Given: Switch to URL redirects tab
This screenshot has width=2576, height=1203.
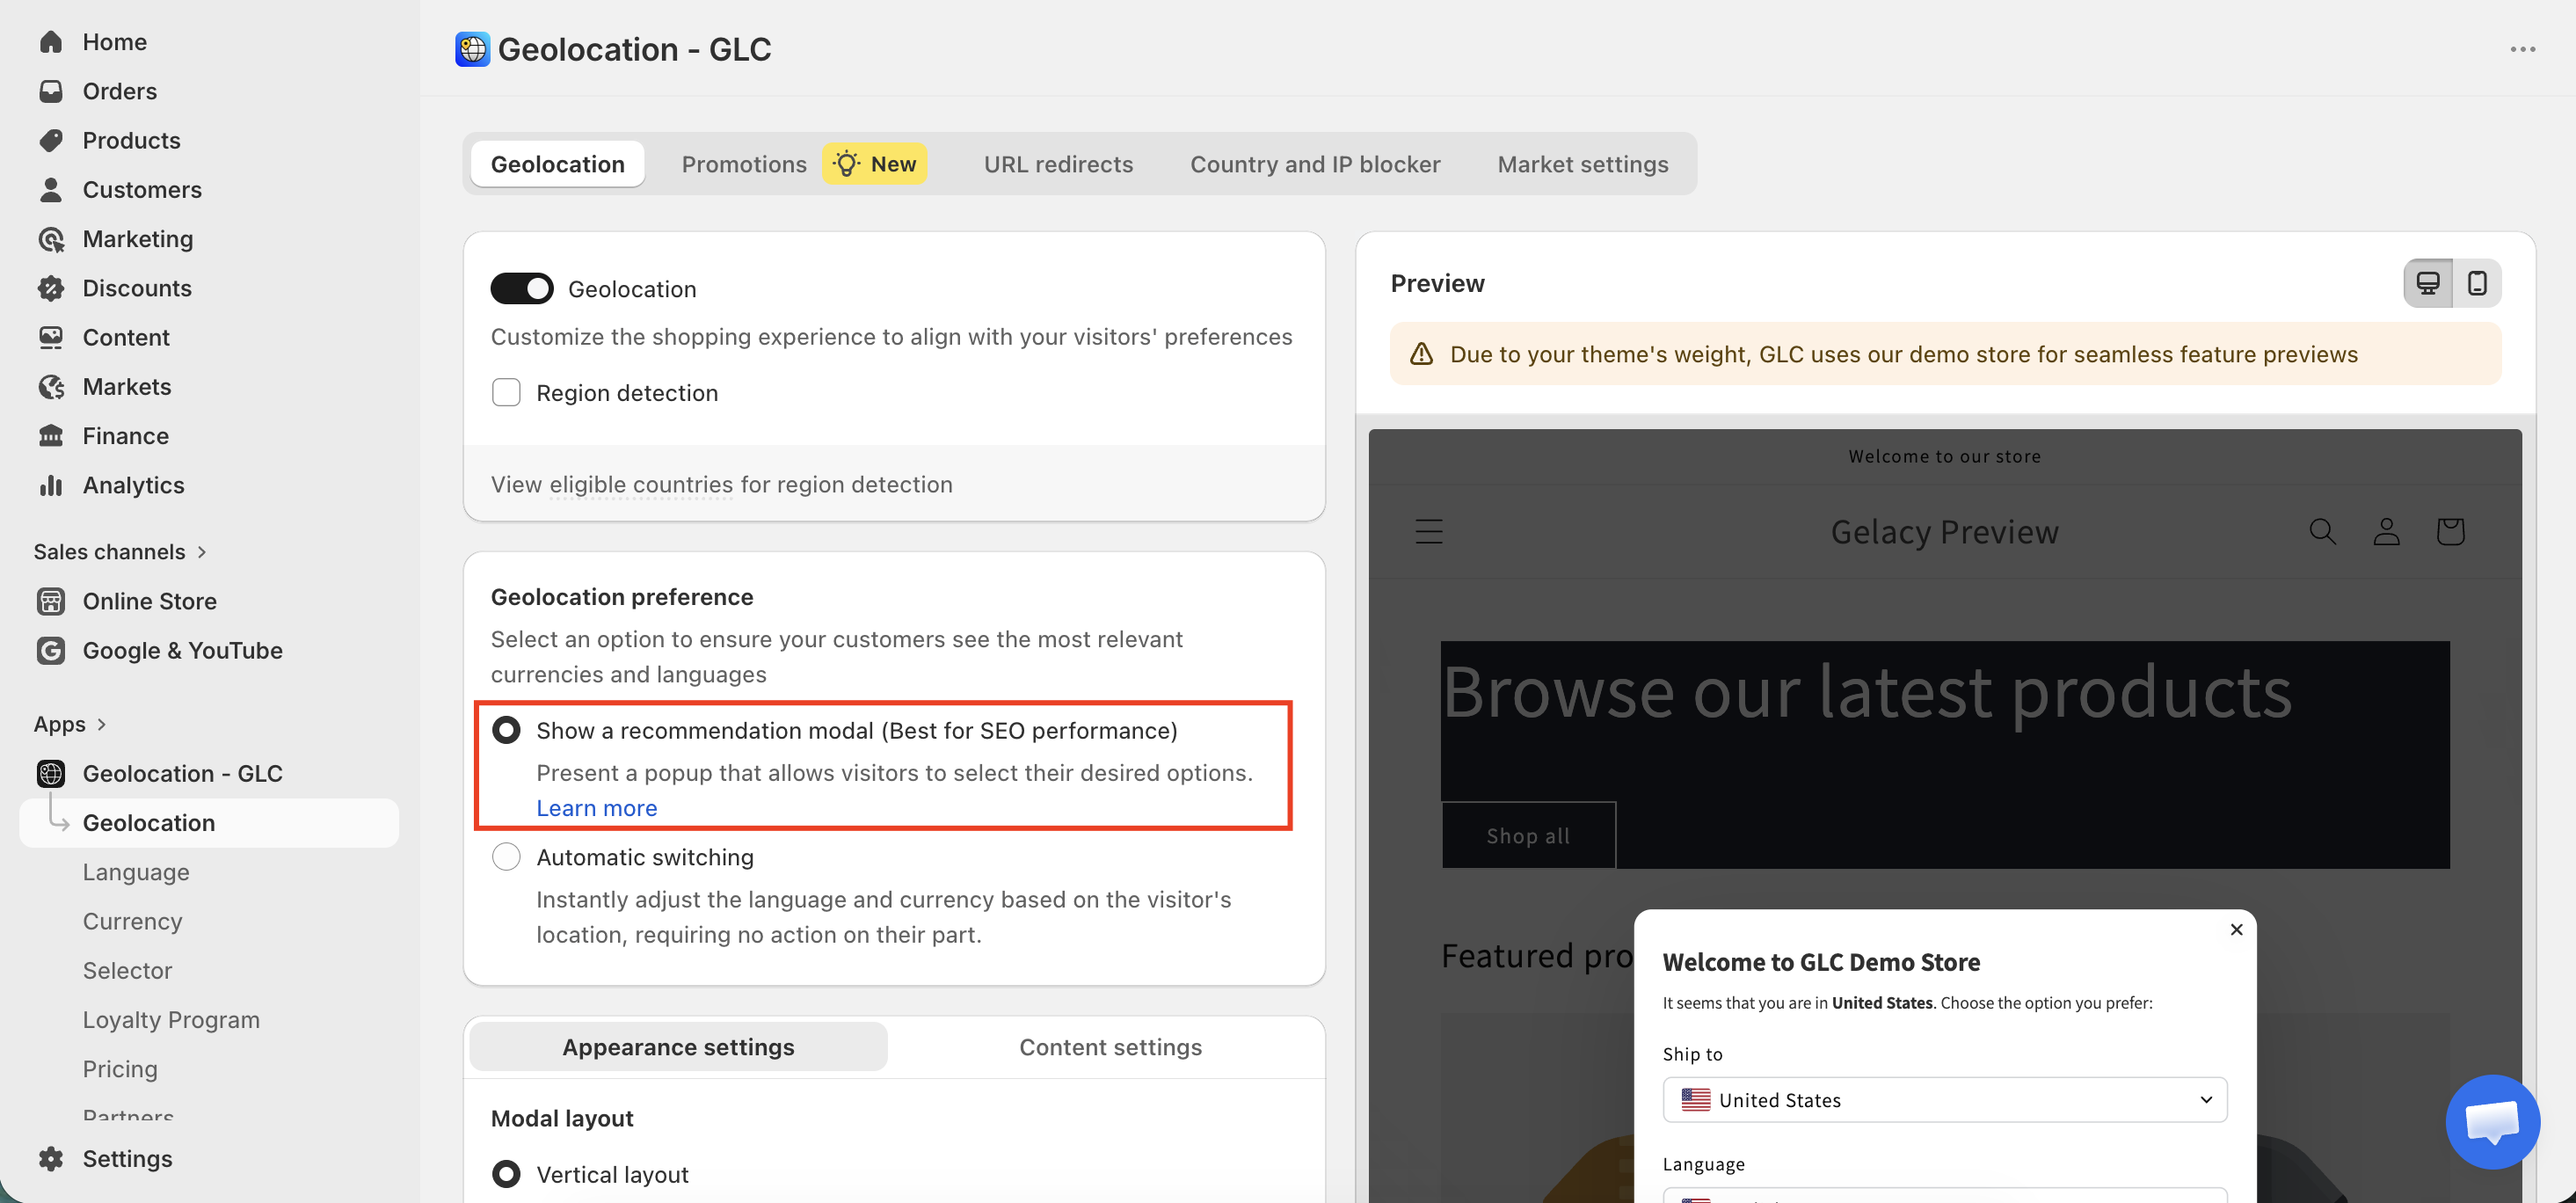Looking at the screenshot, I should 1058,164.
